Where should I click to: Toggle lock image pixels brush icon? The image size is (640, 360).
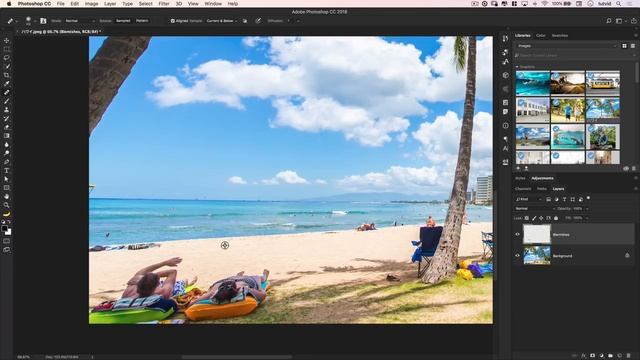pos(534,218)
